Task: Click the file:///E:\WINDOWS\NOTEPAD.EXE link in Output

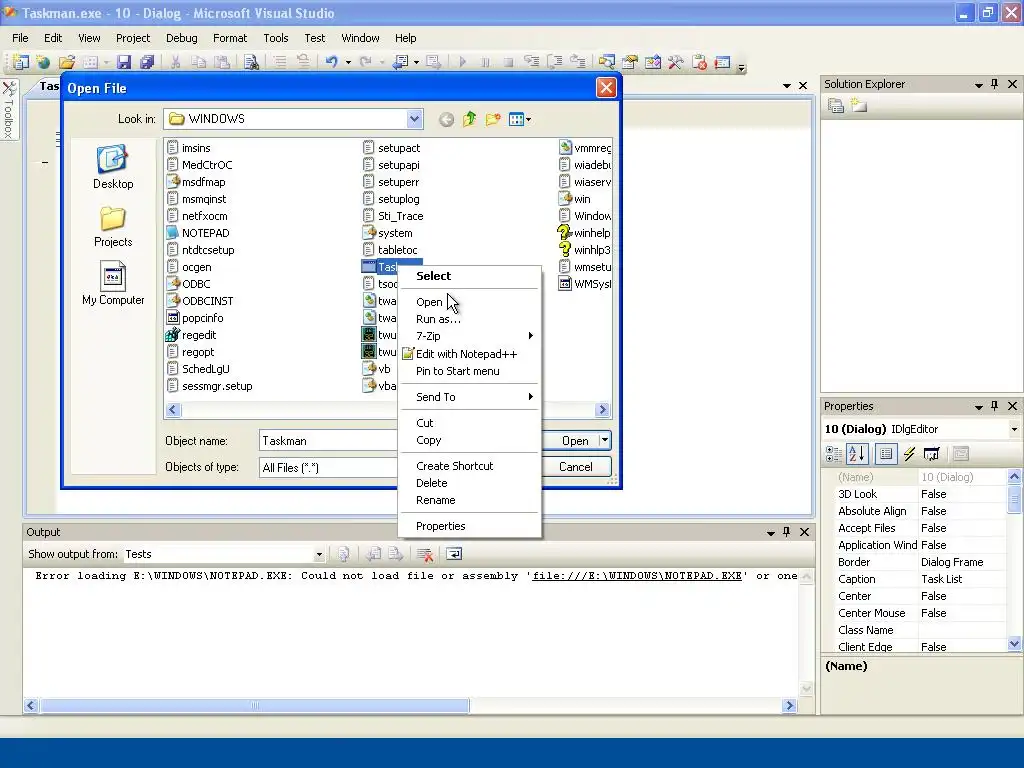Action: click(x=637, y=575)
